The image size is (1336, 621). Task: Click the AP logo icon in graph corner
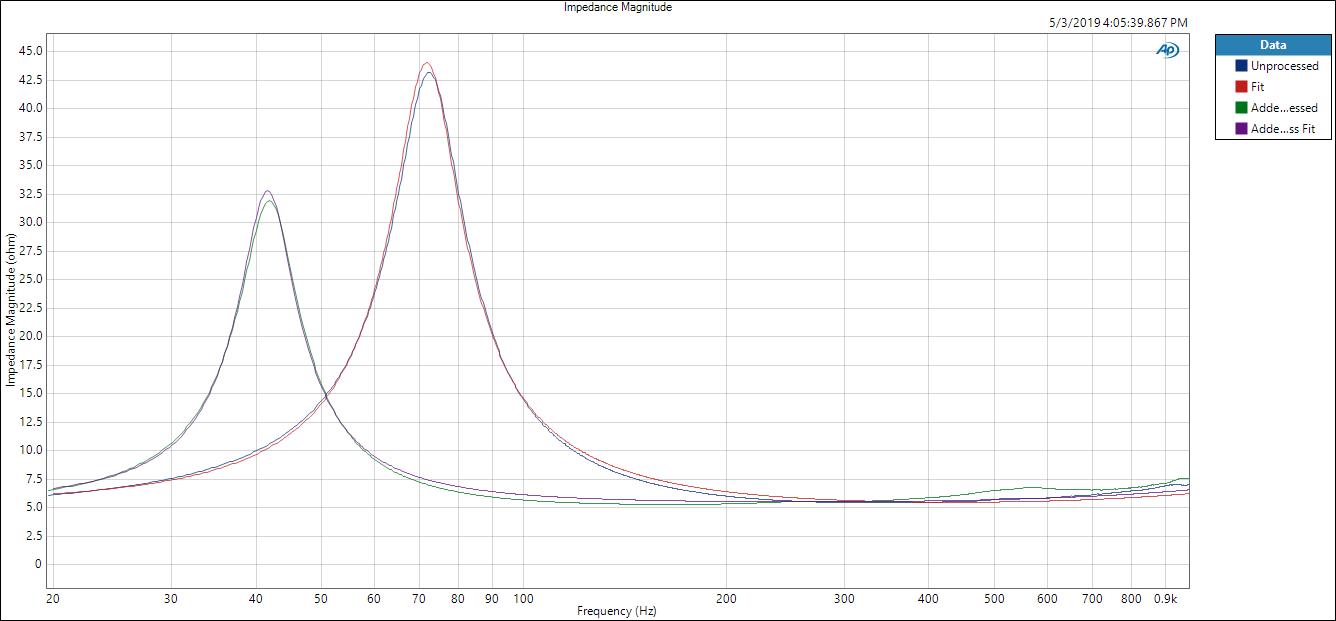1167,50
